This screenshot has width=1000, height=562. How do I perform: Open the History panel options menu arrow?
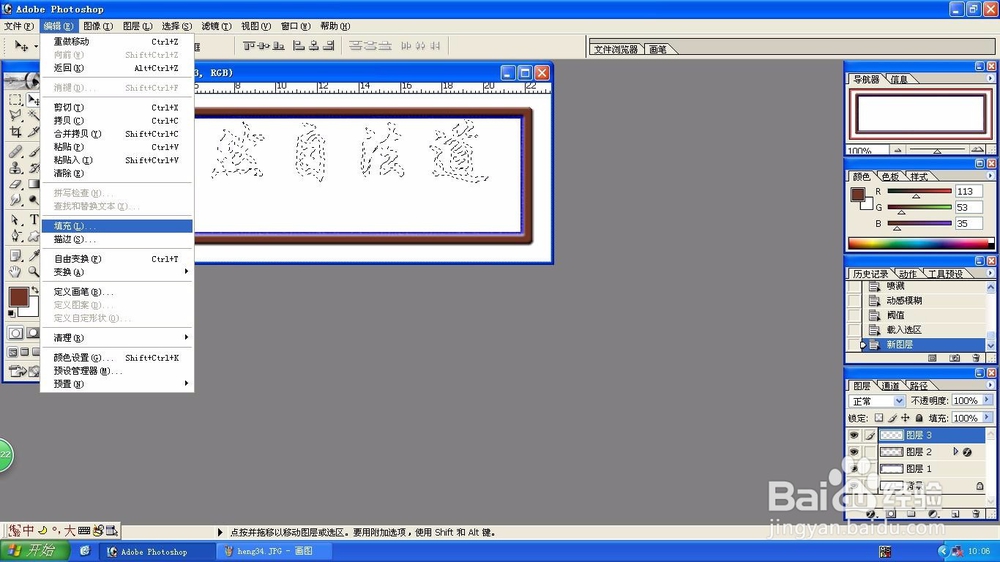tap(990, 273)
